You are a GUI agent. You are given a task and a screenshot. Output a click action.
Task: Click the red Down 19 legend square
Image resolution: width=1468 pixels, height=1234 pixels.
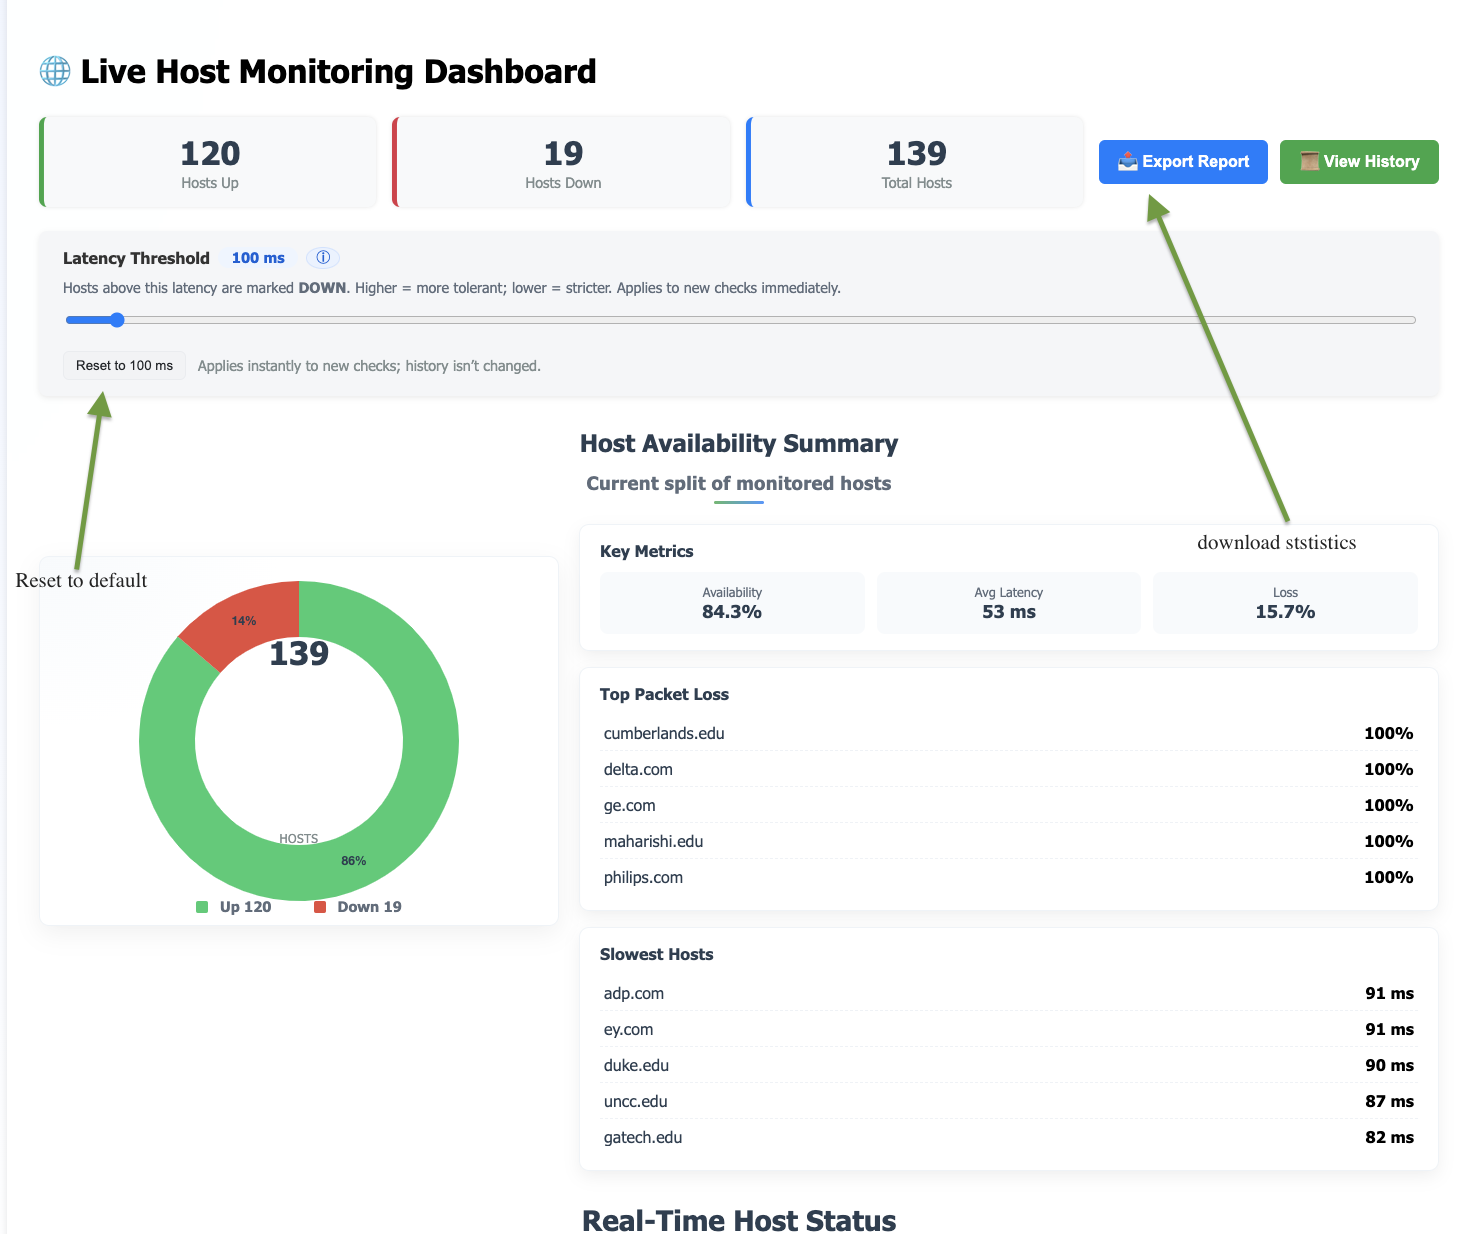point(320,907)
